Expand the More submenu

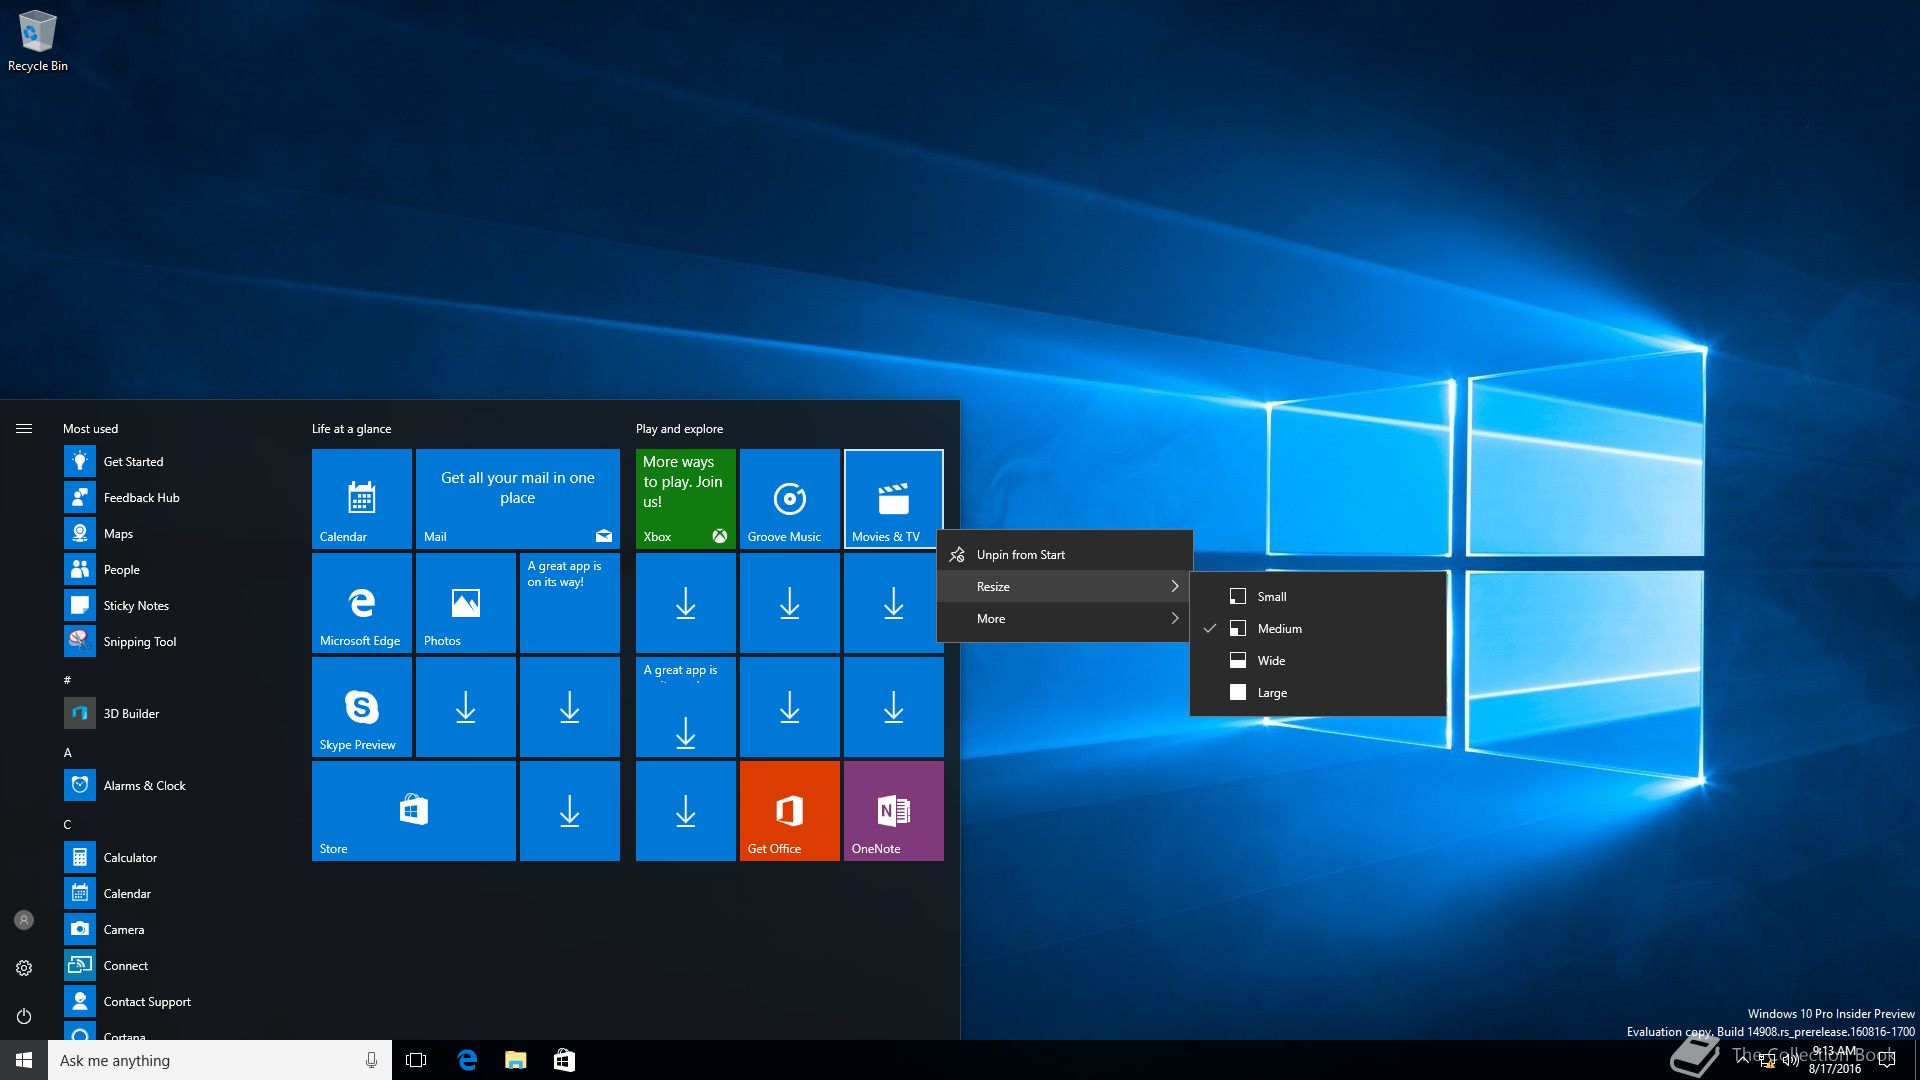1064,618
